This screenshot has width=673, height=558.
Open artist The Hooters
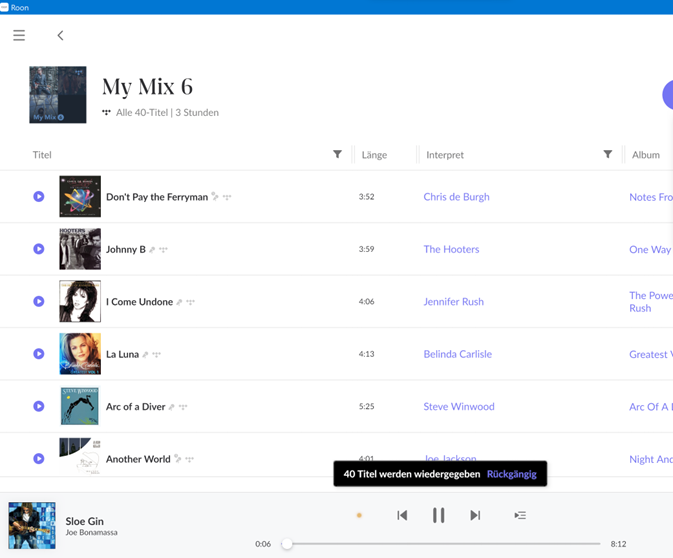[451, 249]
